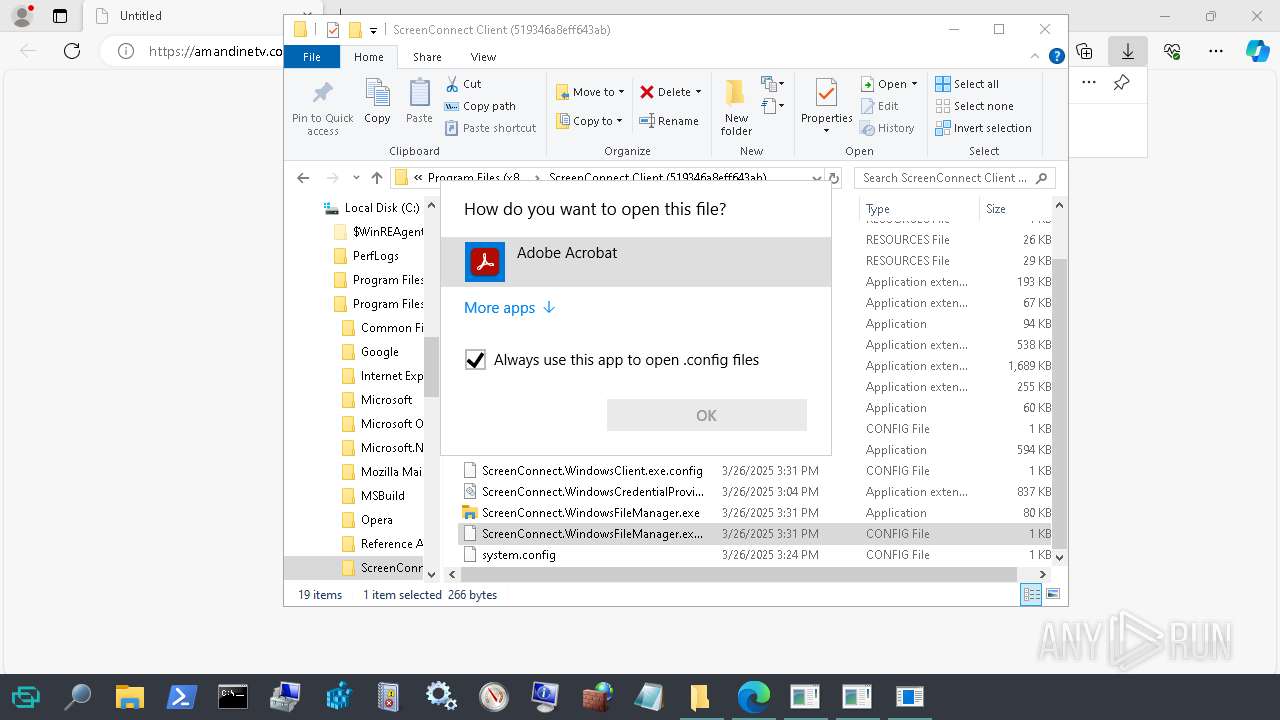Open the Move to dropdown
1280x720 pixels.
coord(590,92)
